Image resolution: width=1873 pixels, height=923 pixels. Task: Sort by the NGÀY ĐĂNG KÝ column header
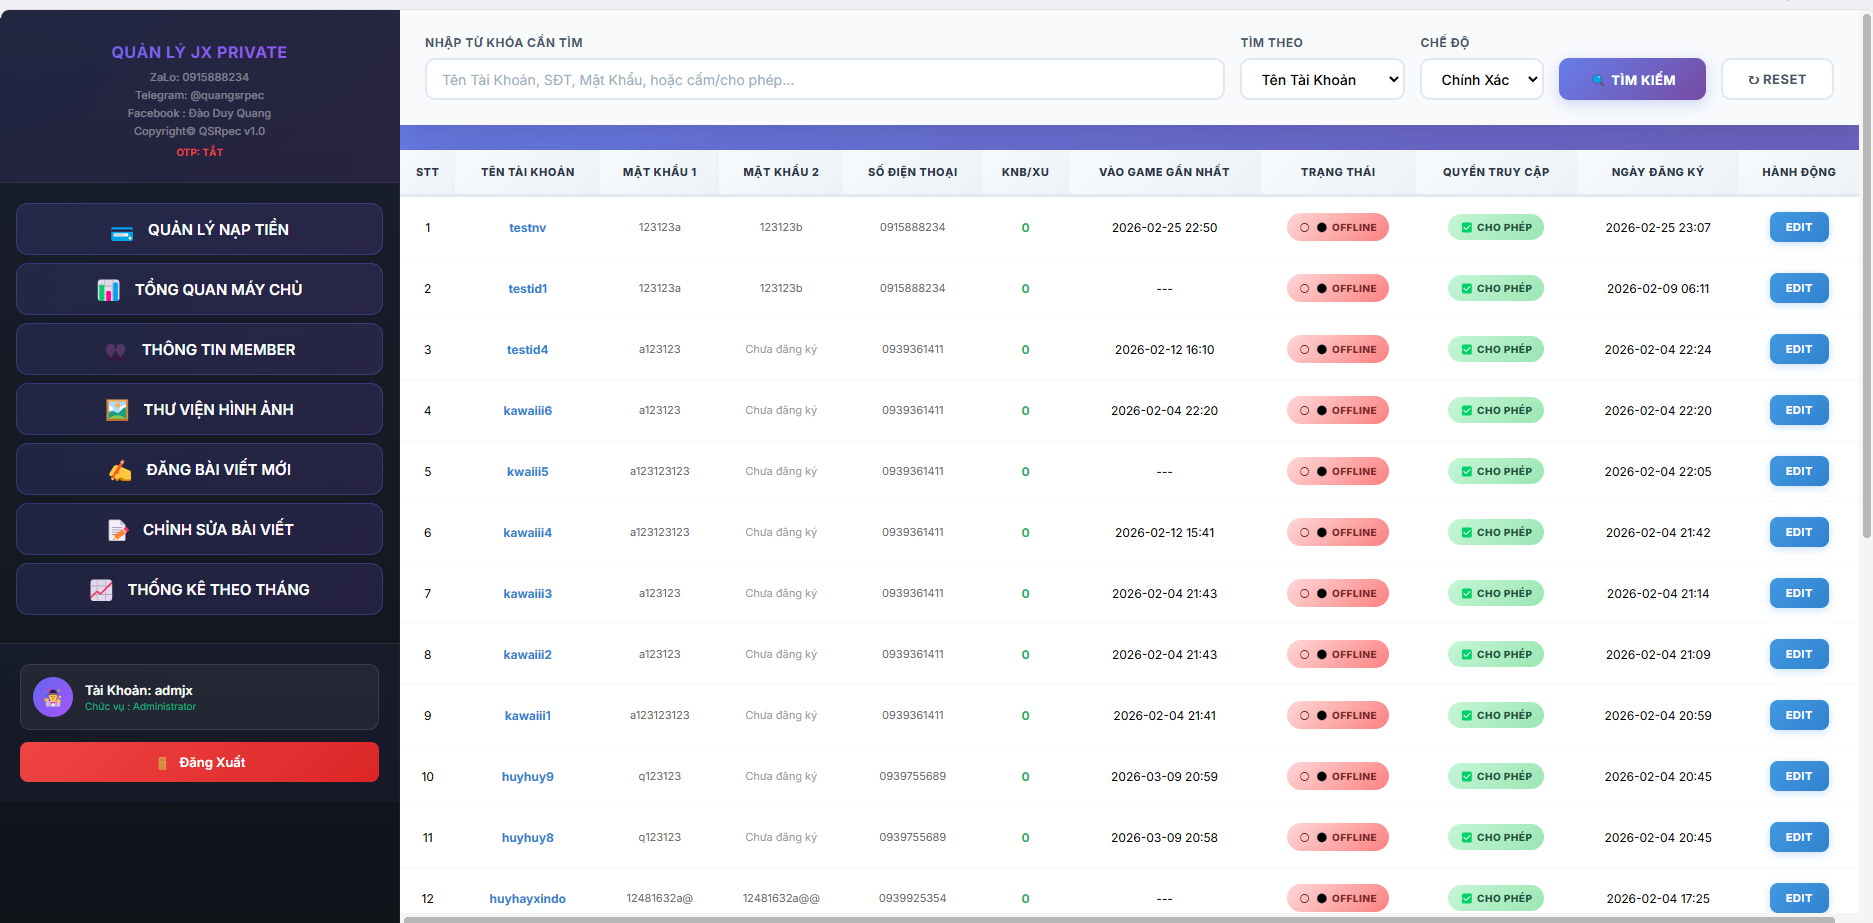(1657, 172)
